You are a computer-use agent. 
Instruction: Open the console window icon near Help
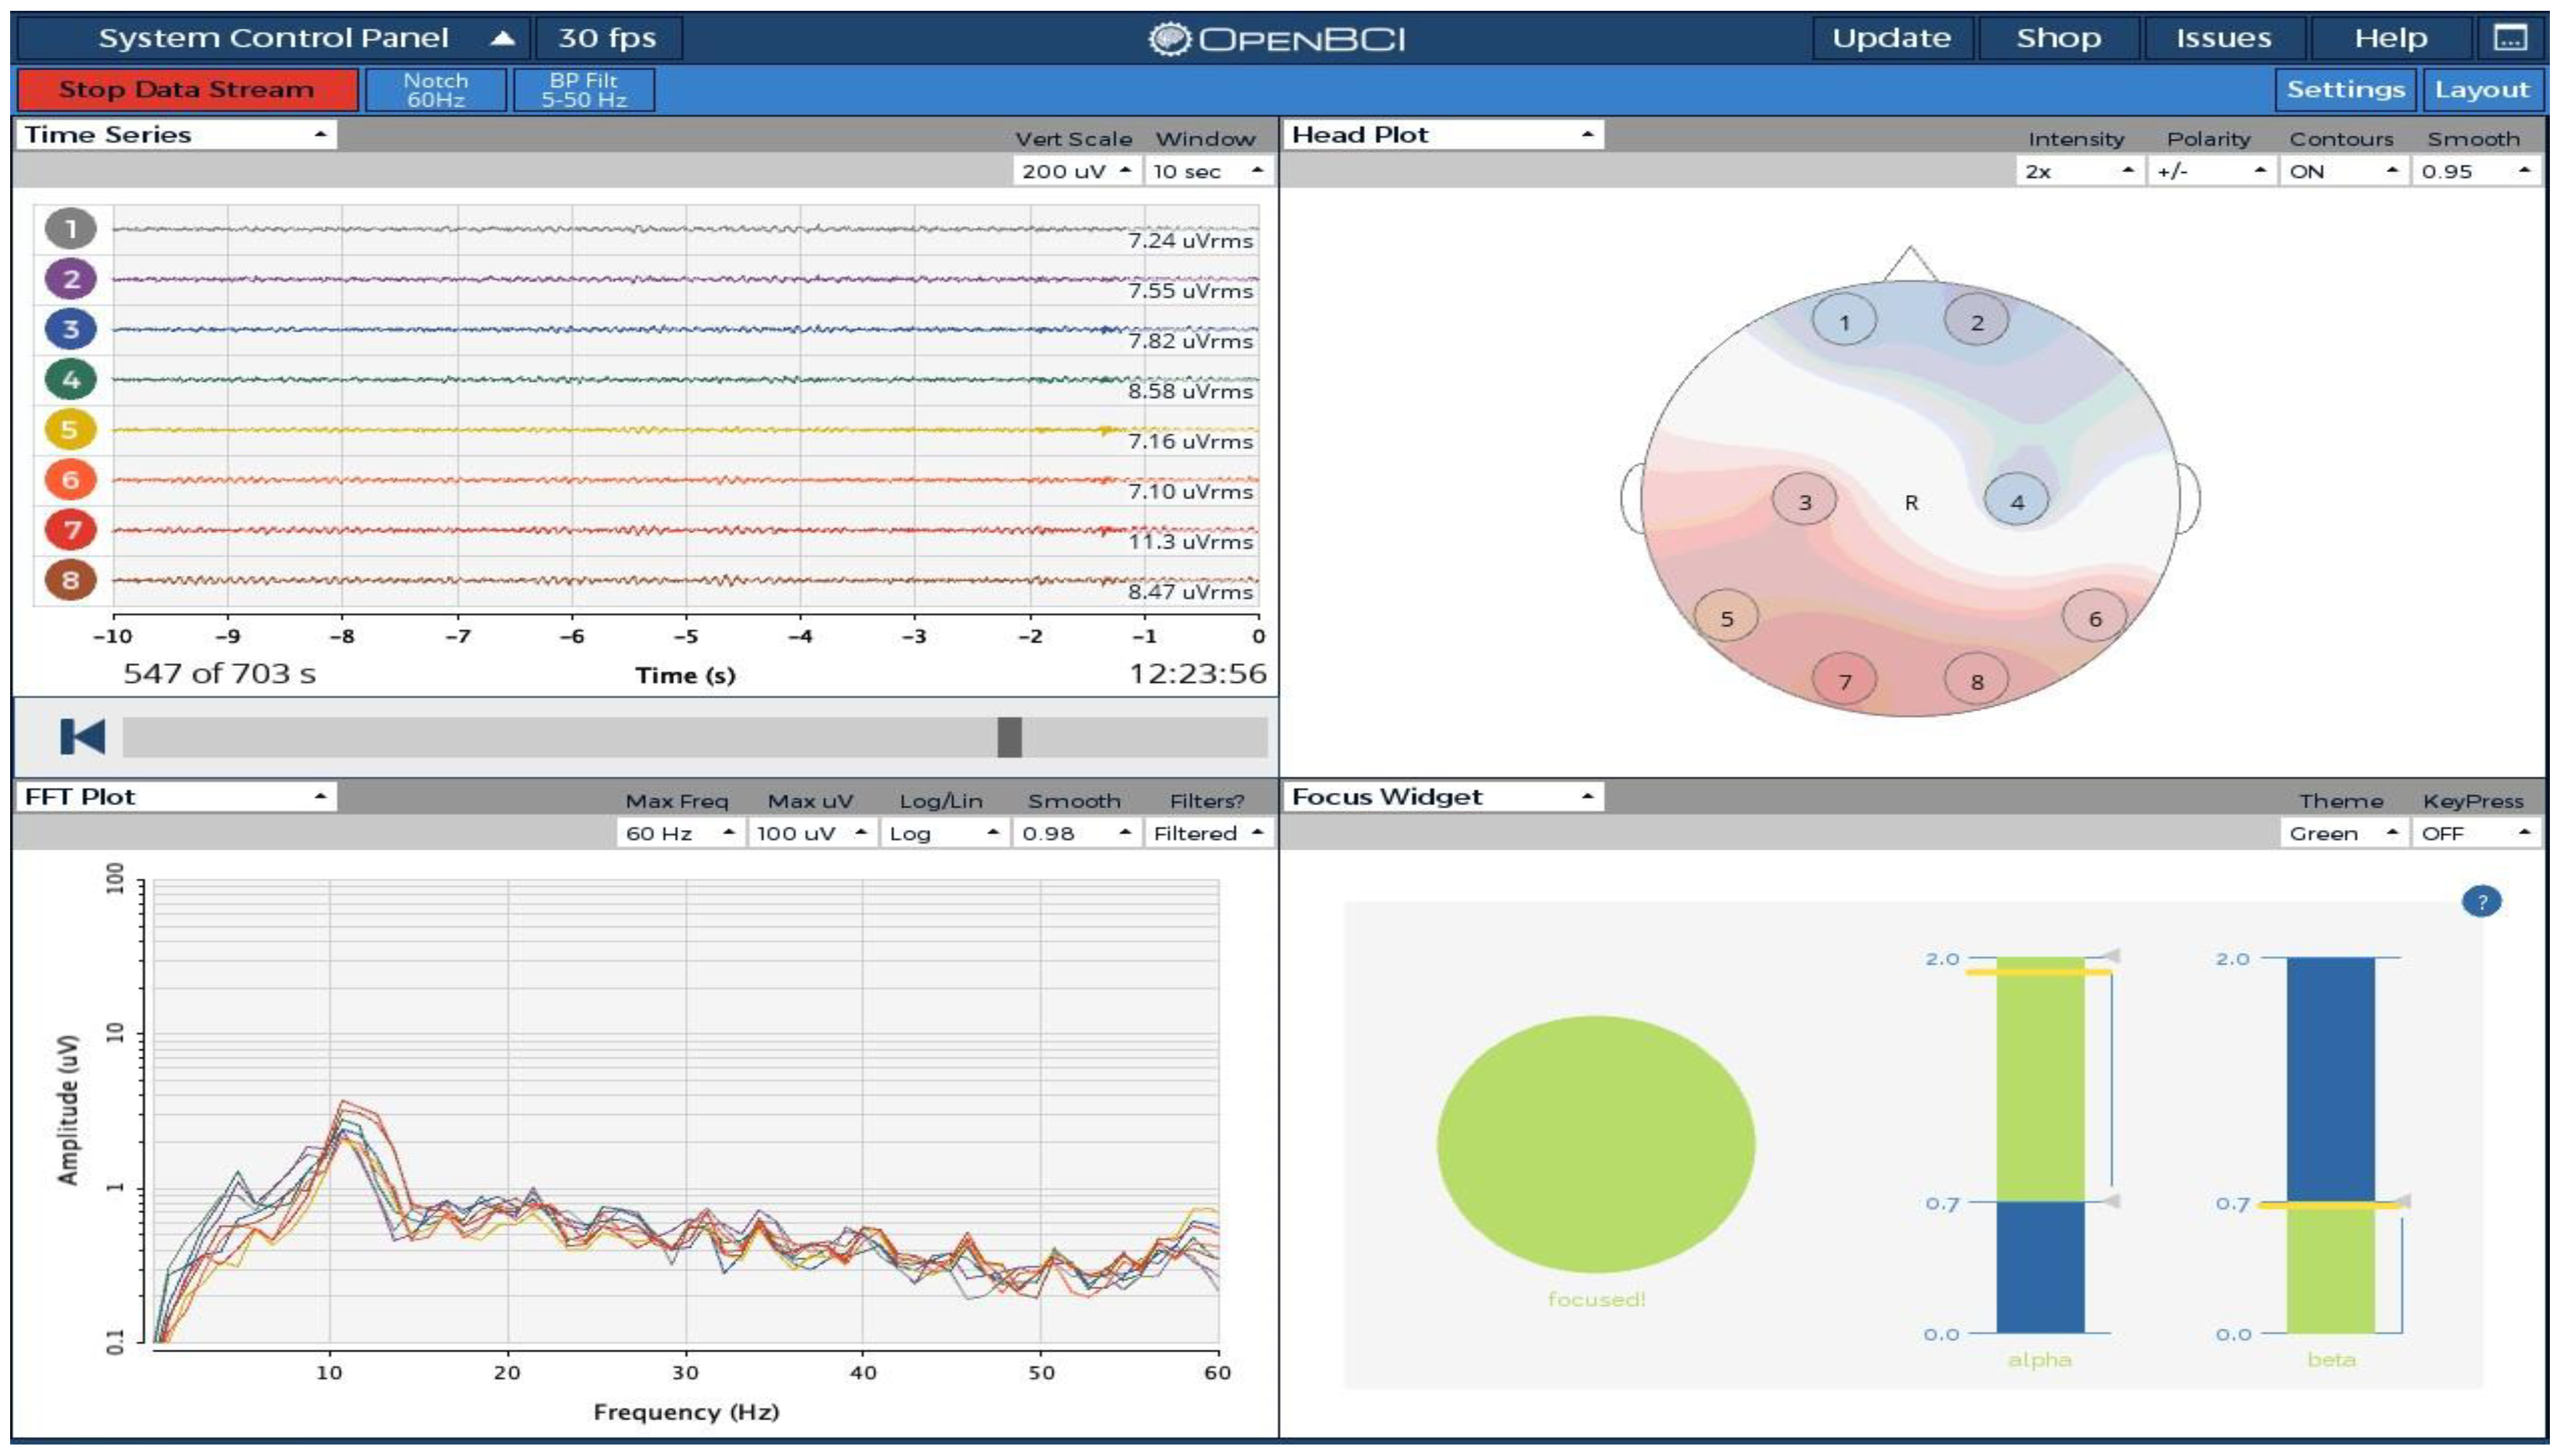pos(2510,38)
